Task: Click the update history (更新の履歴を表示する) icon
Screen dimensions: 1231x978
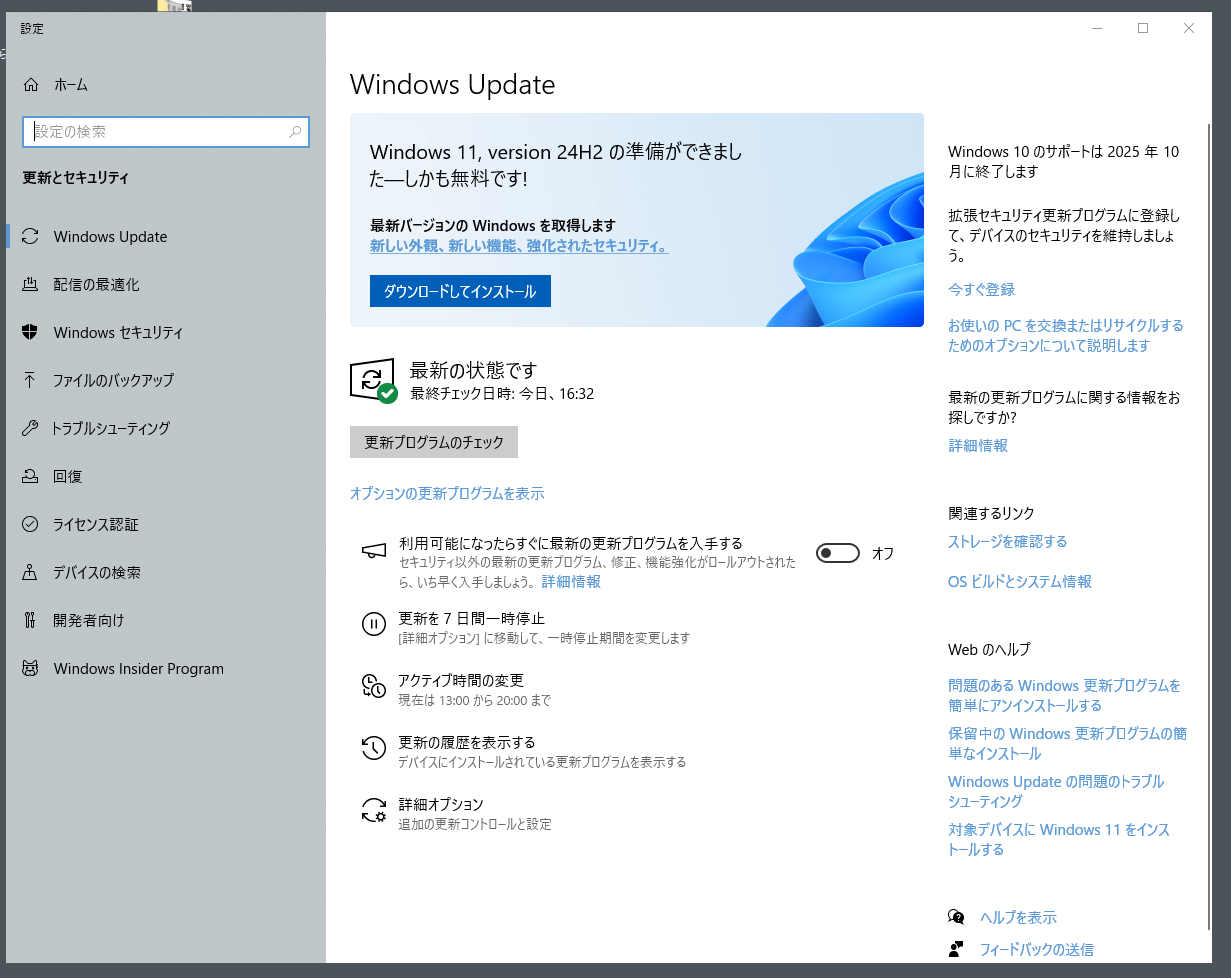Action: point(373,749)
